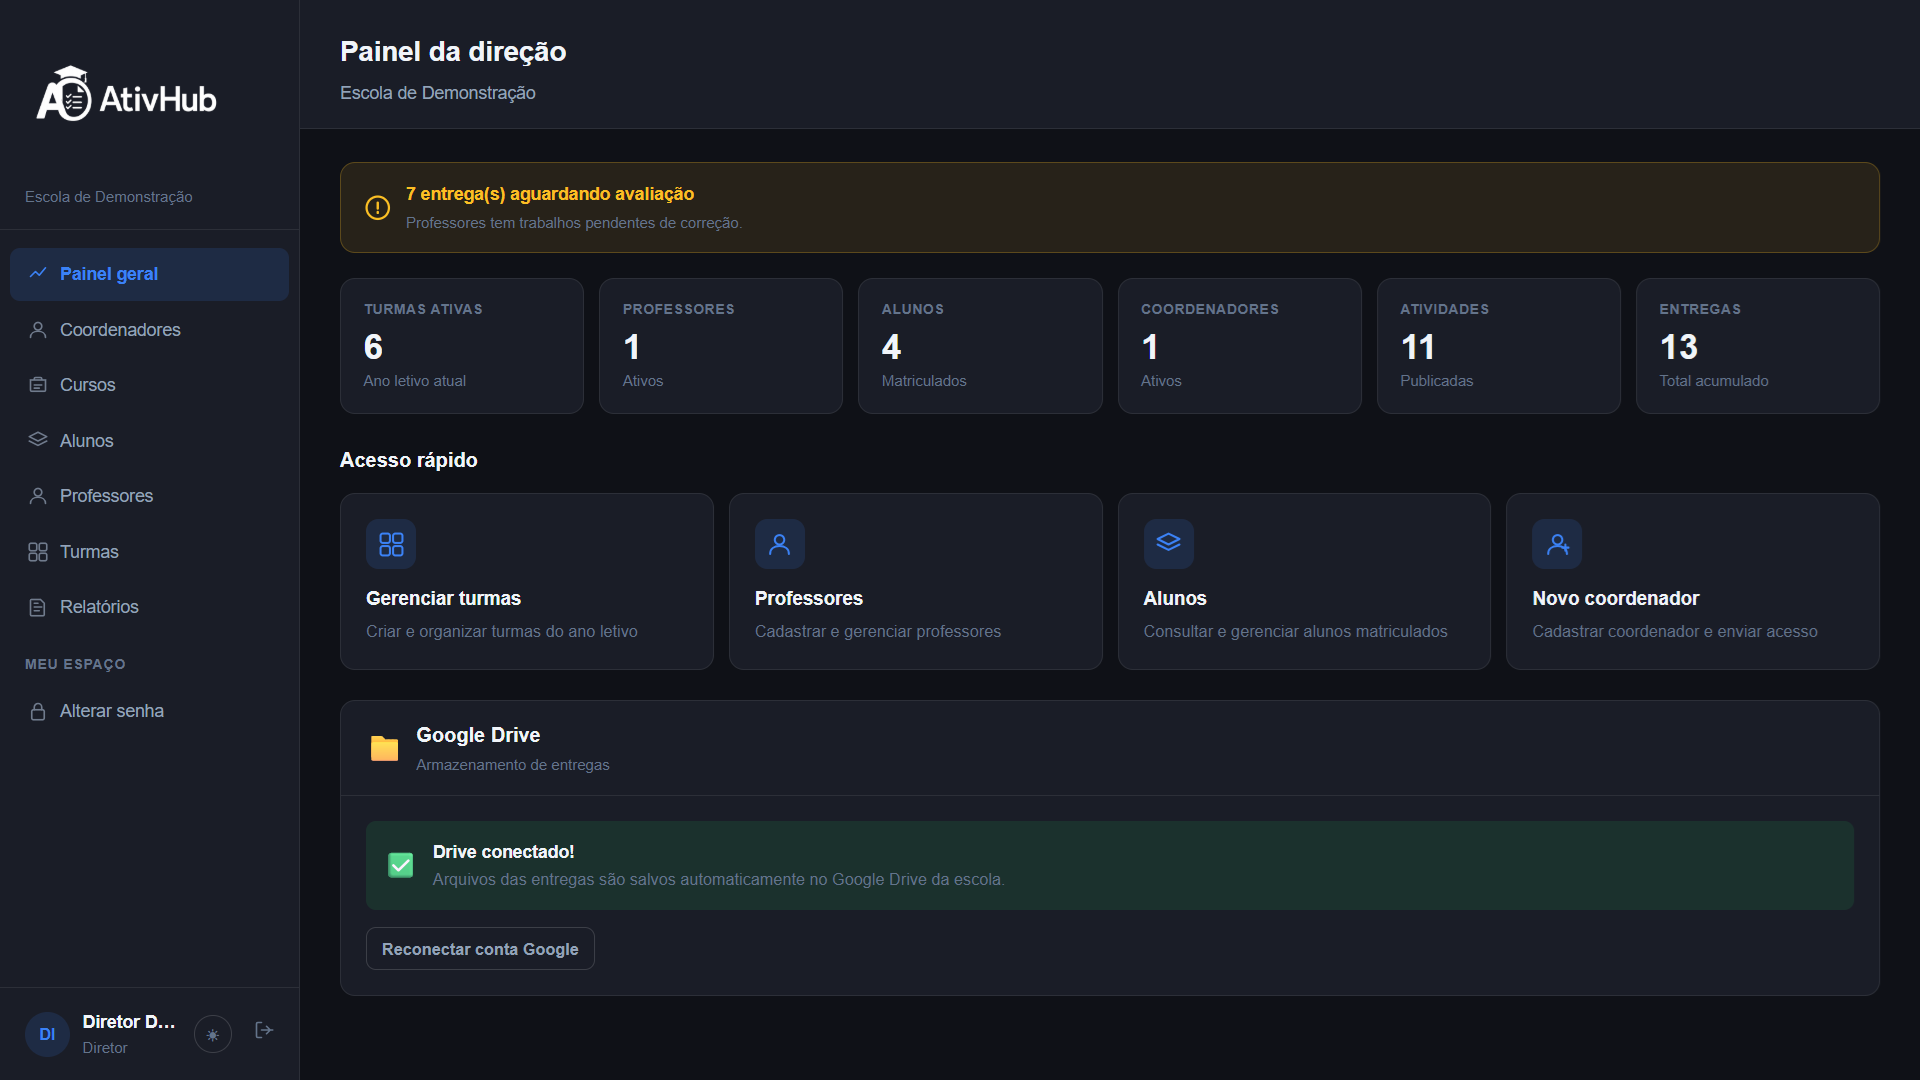The width and height of the screenshot is (1920, 1080).
Task: Click the green Drive conectado check icon
Action: 401,865
